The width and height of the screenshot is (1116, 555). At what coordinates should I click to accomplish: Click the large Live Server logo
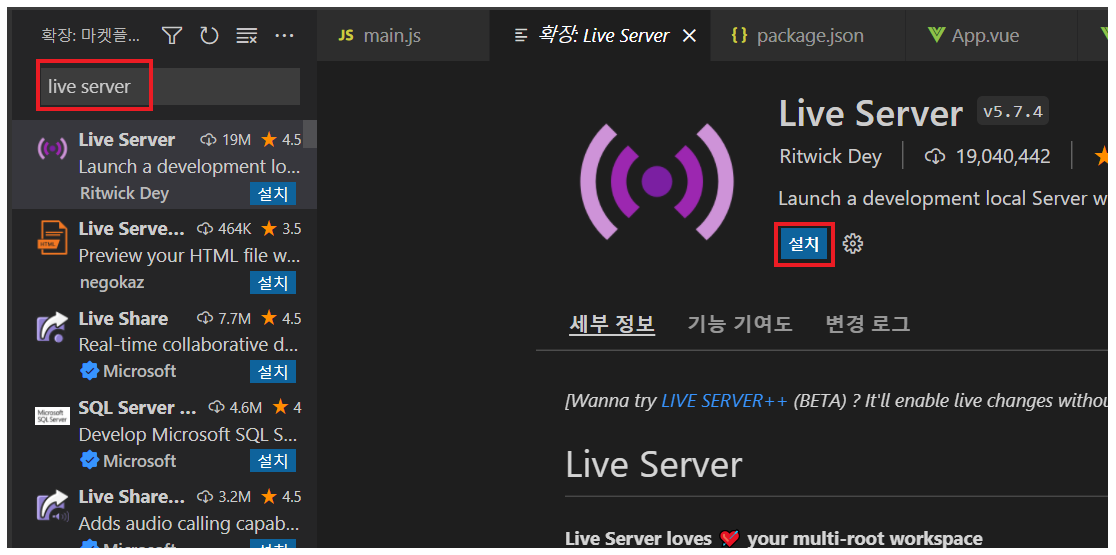click(x=657, y=181)
